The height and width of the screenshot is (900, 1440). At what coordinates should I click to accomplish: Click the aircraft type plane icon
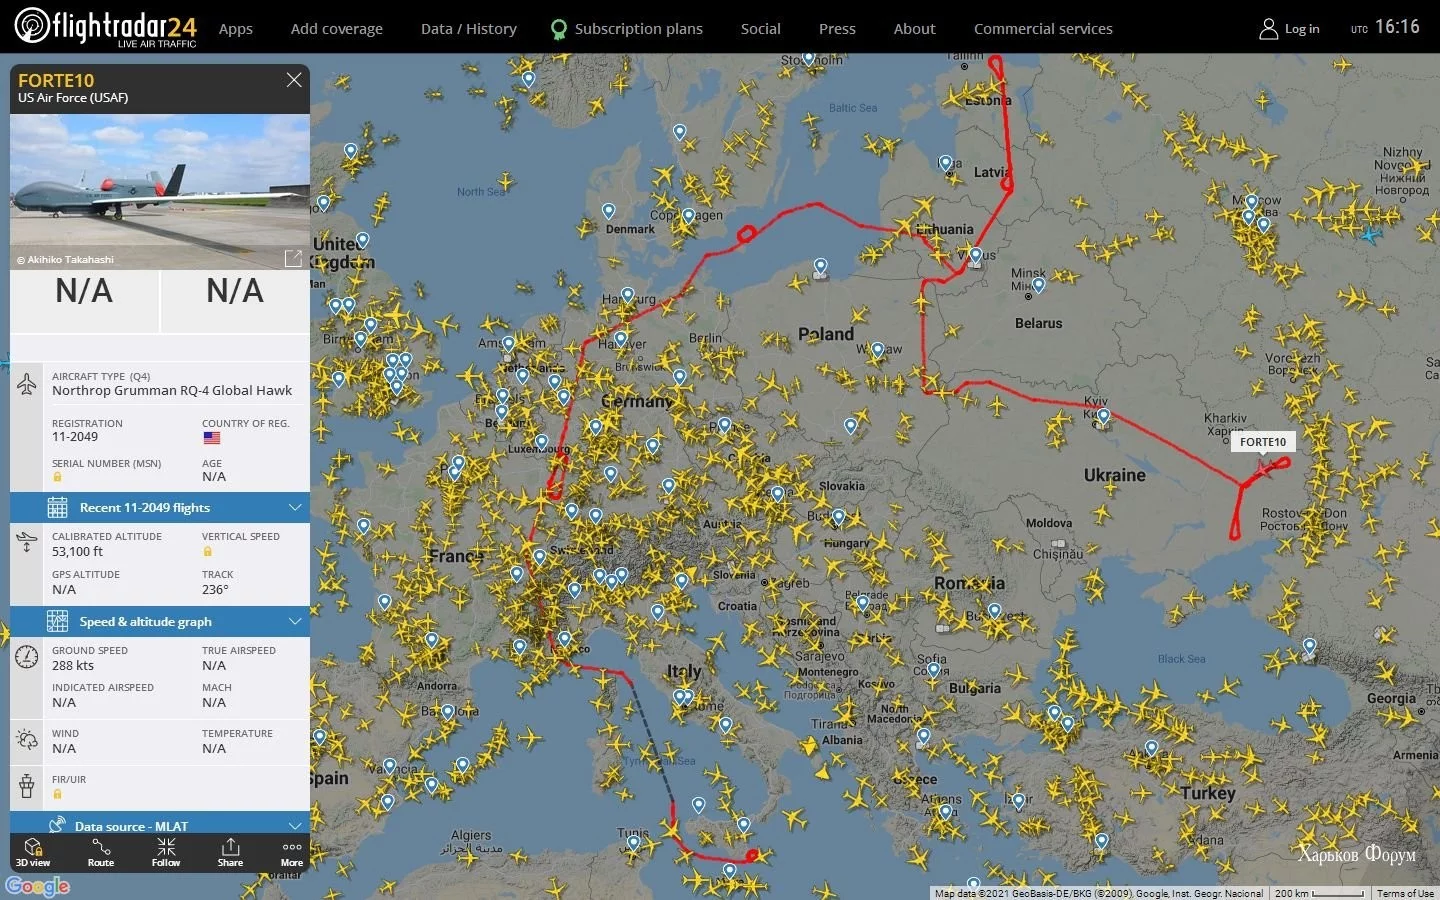coord(27,384)
